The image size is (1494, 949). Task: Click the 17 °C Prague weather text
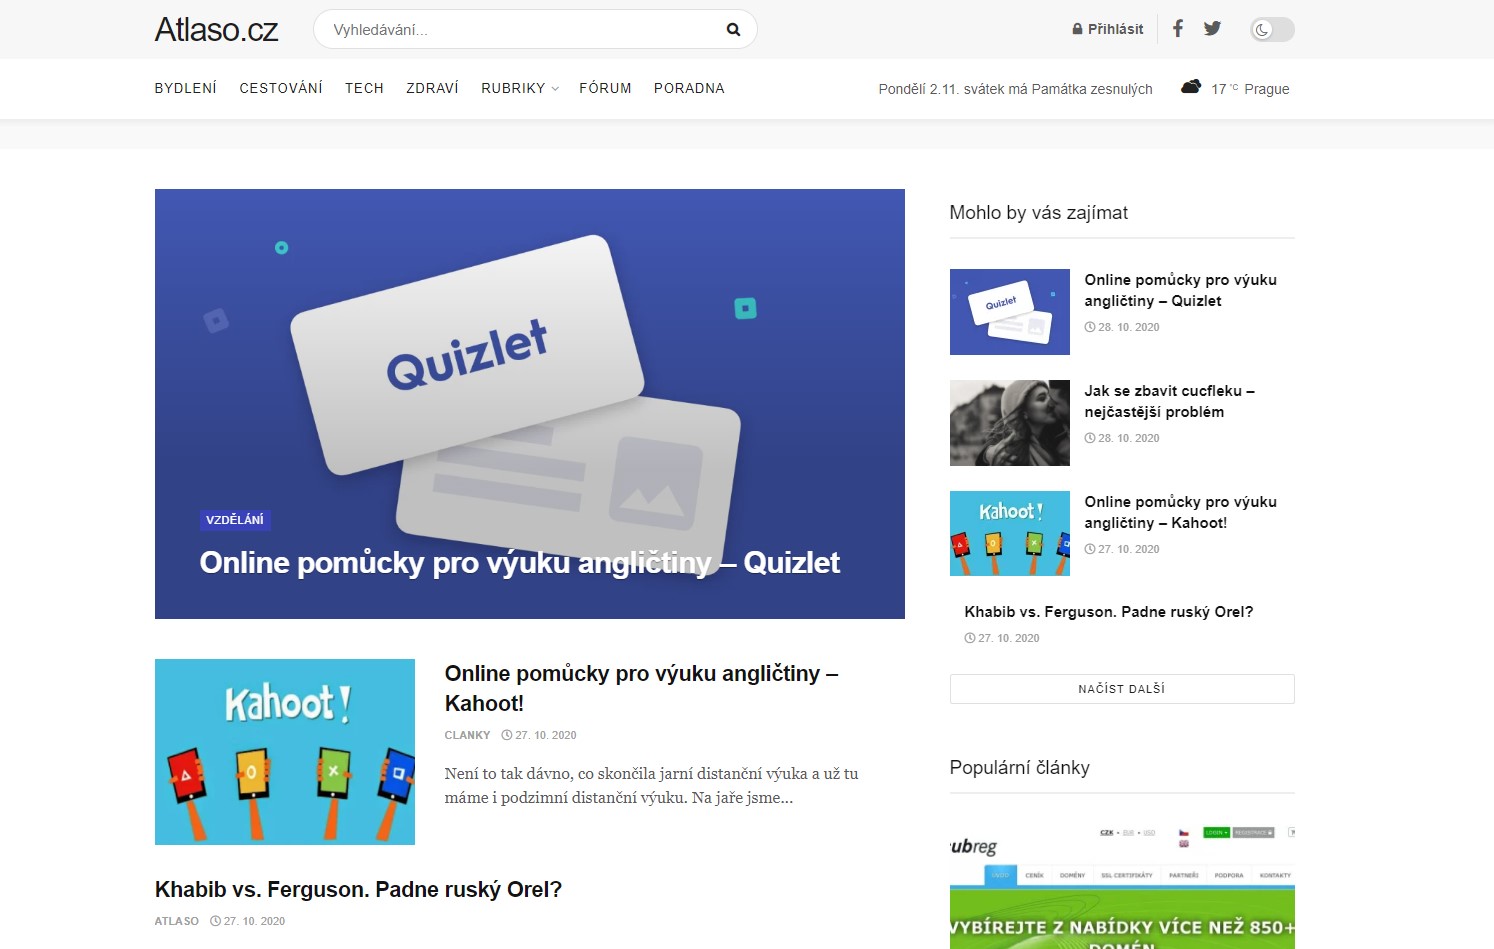pos(1250,89)
